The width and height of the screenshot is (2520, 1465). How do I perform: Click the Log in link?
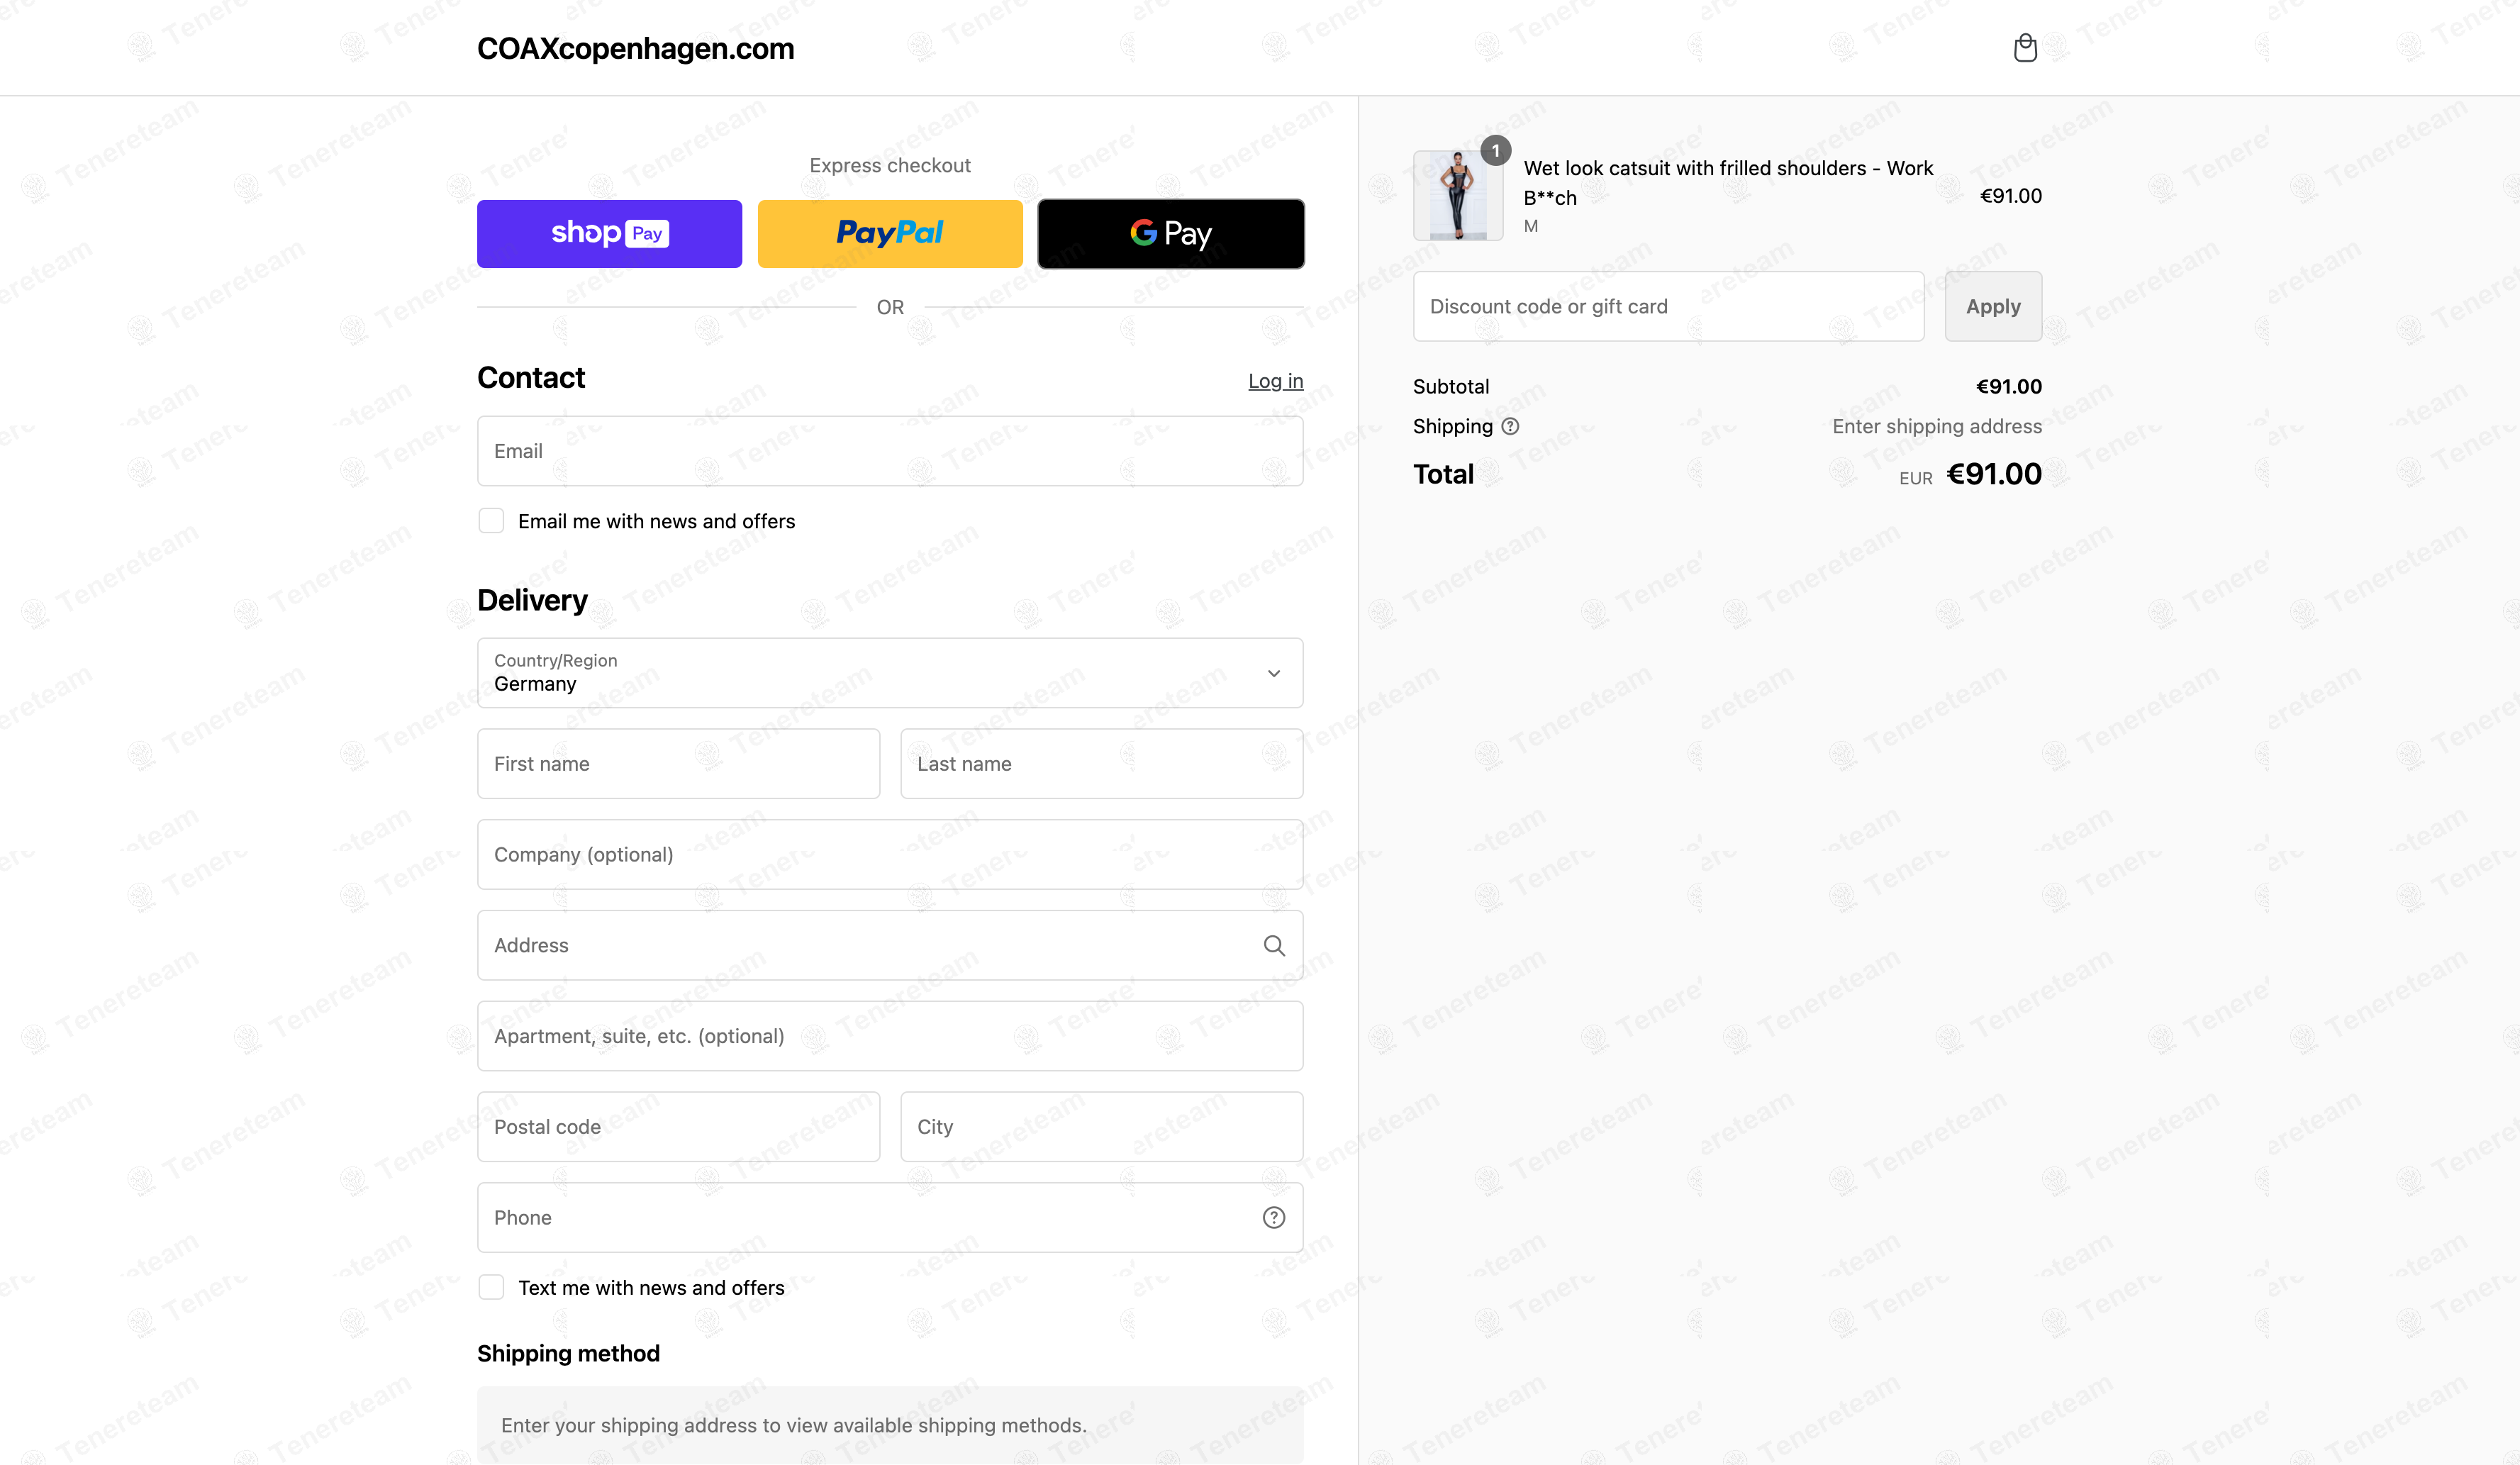pos(1275,381)
